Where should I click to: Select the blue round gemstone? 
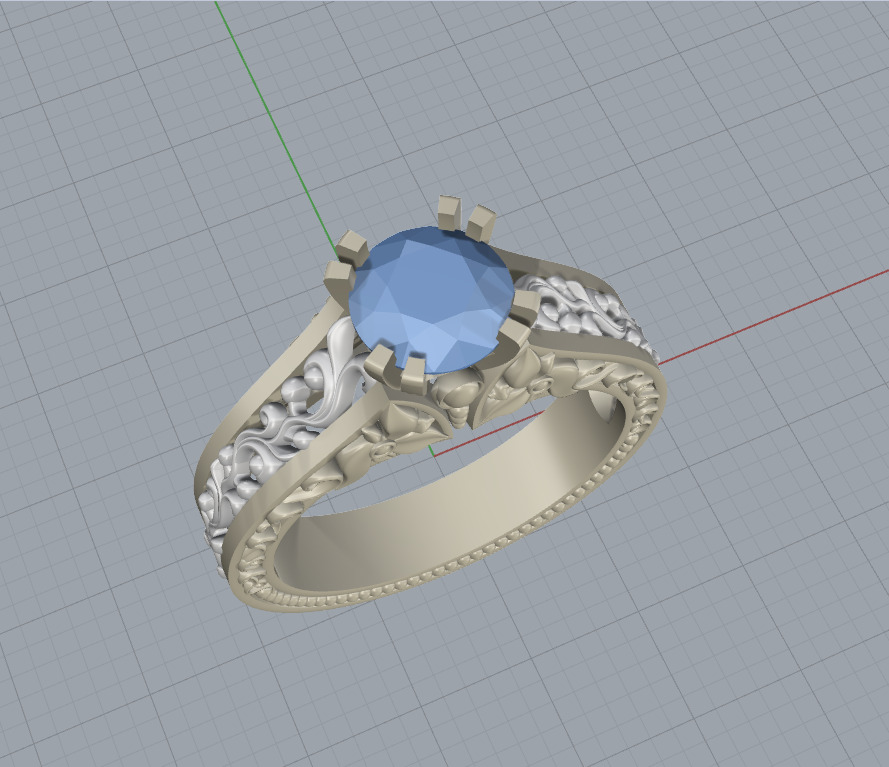(x=433, y=299)
